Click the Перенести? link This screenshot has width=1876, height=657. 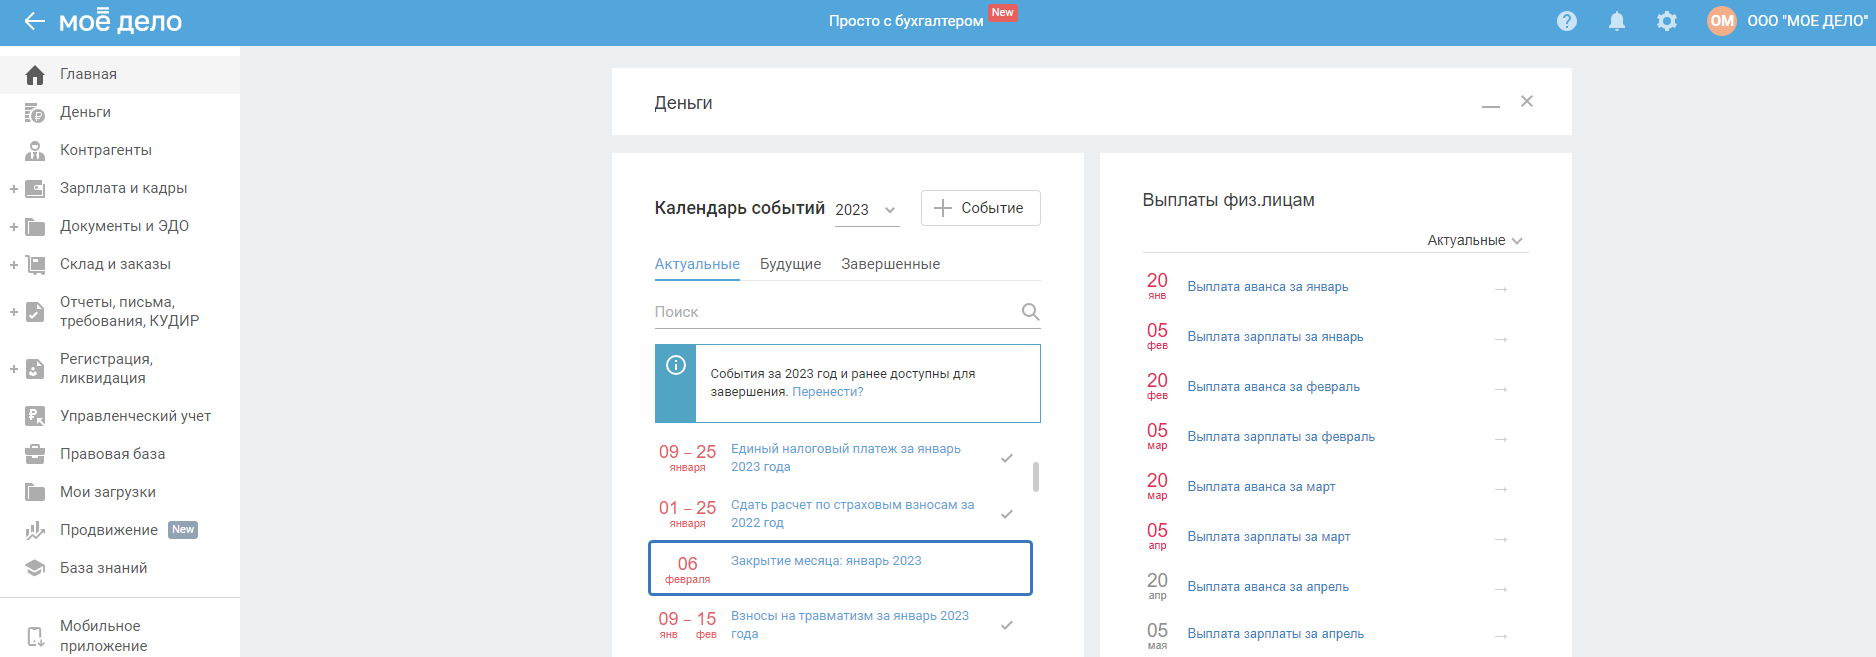[827, 392]
